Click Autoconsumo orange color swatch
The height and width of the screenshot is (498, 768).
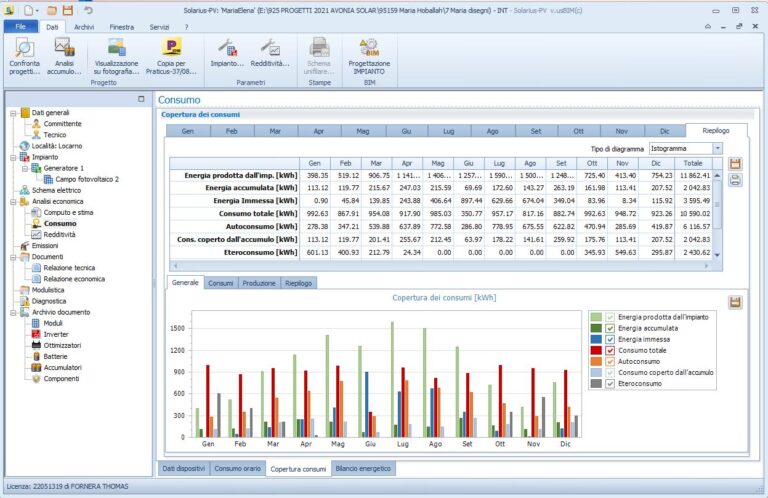tap(596, 362)
